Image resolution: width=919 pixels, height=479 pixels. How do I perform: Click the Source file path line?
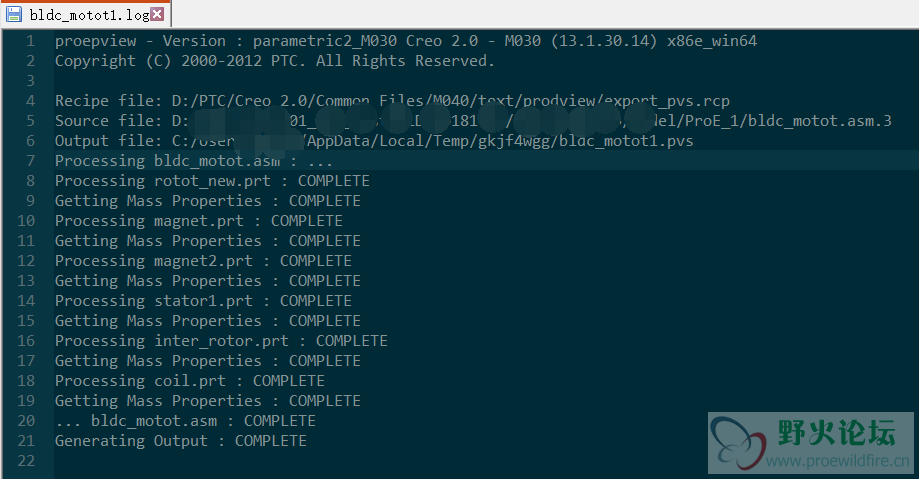tap(473, 121)
